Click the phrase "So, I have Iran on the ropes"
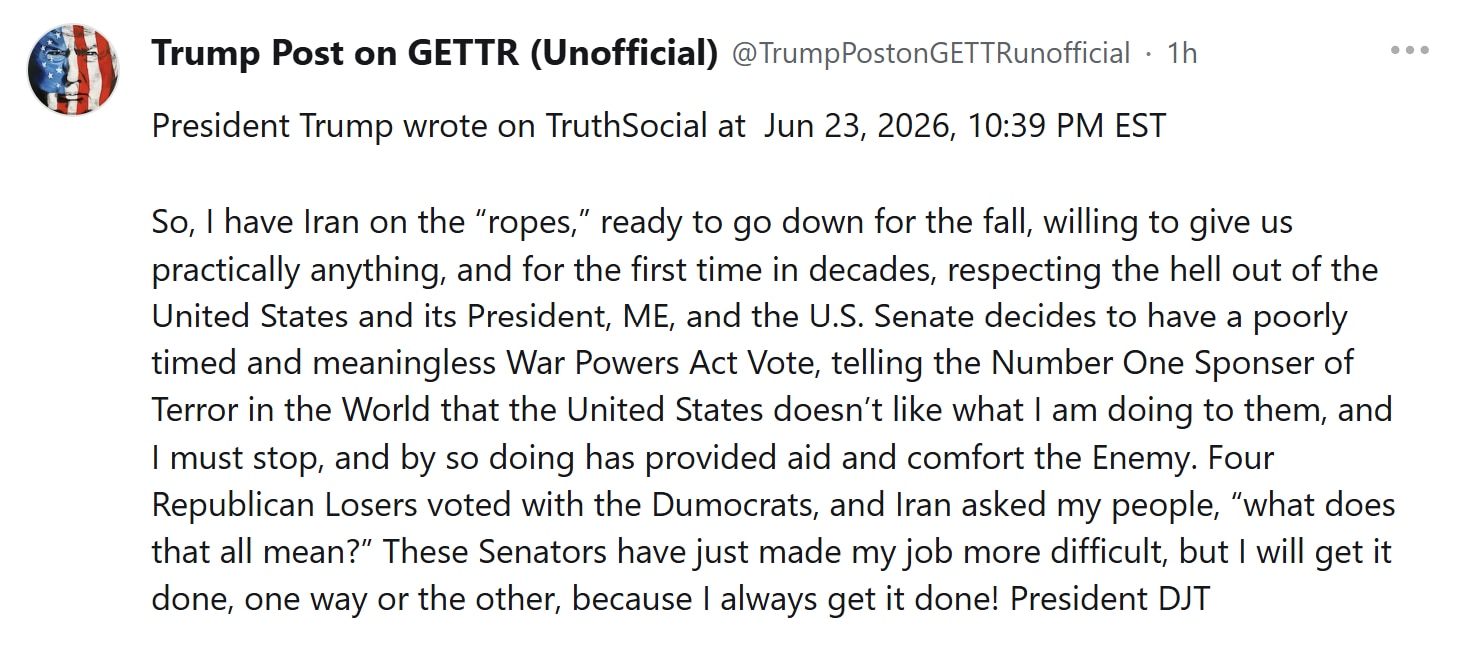The width and height of the screenshot is (1471, 648). 371,222
